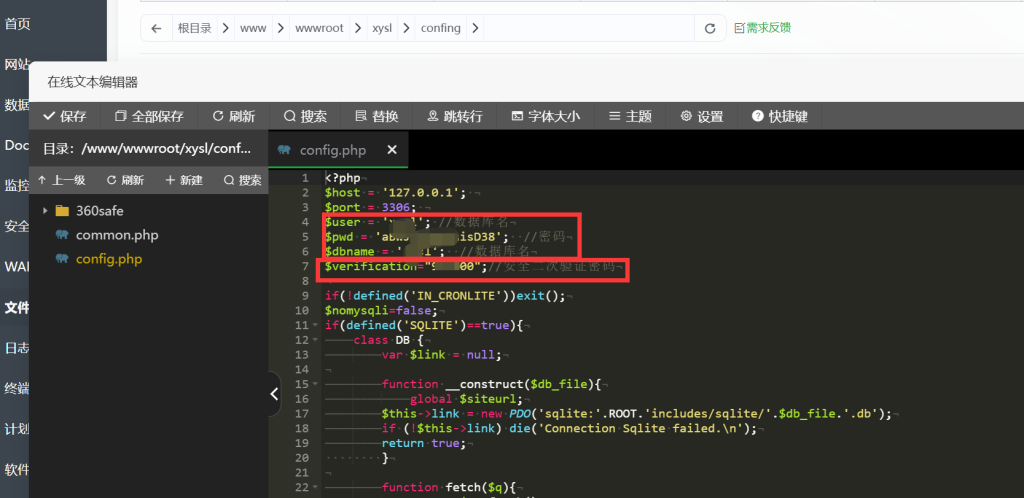Save the file with 保存

click(65, 116)
